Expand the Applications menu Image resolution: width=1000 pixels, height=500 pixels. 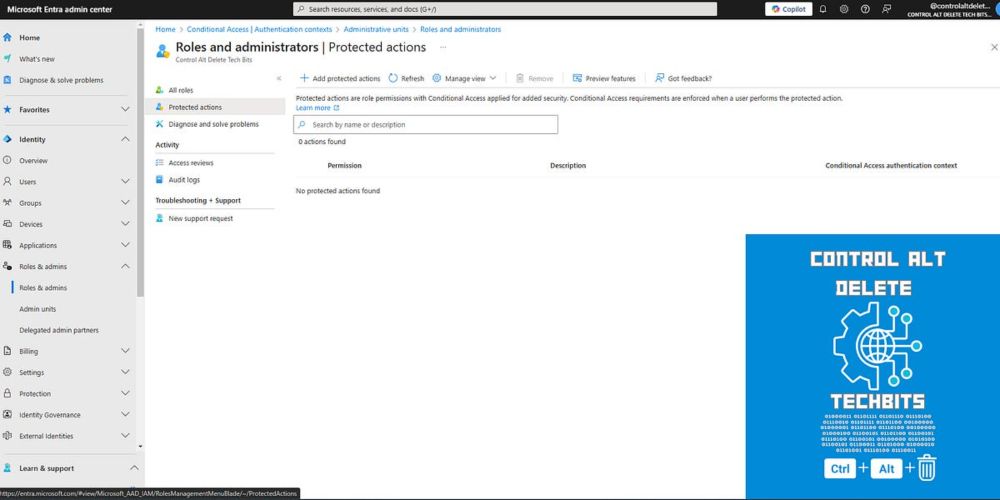[x=125, y=246]
